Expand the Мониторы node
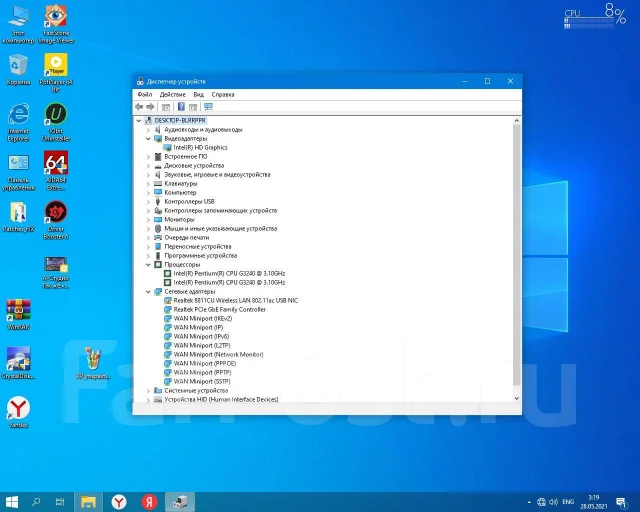The width and height of the screenshot is (640, 512). pos(149,219)
